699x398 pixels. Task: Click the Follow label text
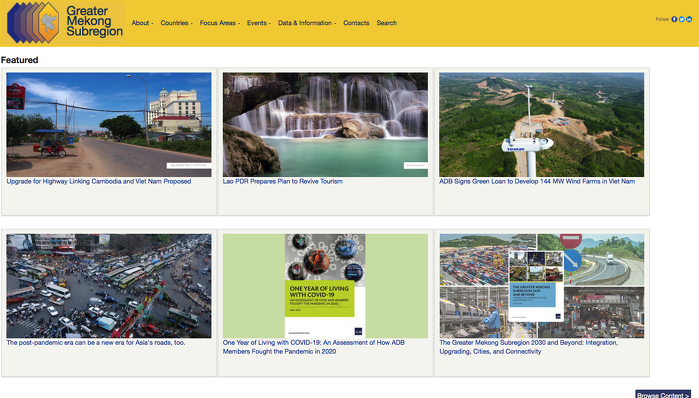[662, 19]
